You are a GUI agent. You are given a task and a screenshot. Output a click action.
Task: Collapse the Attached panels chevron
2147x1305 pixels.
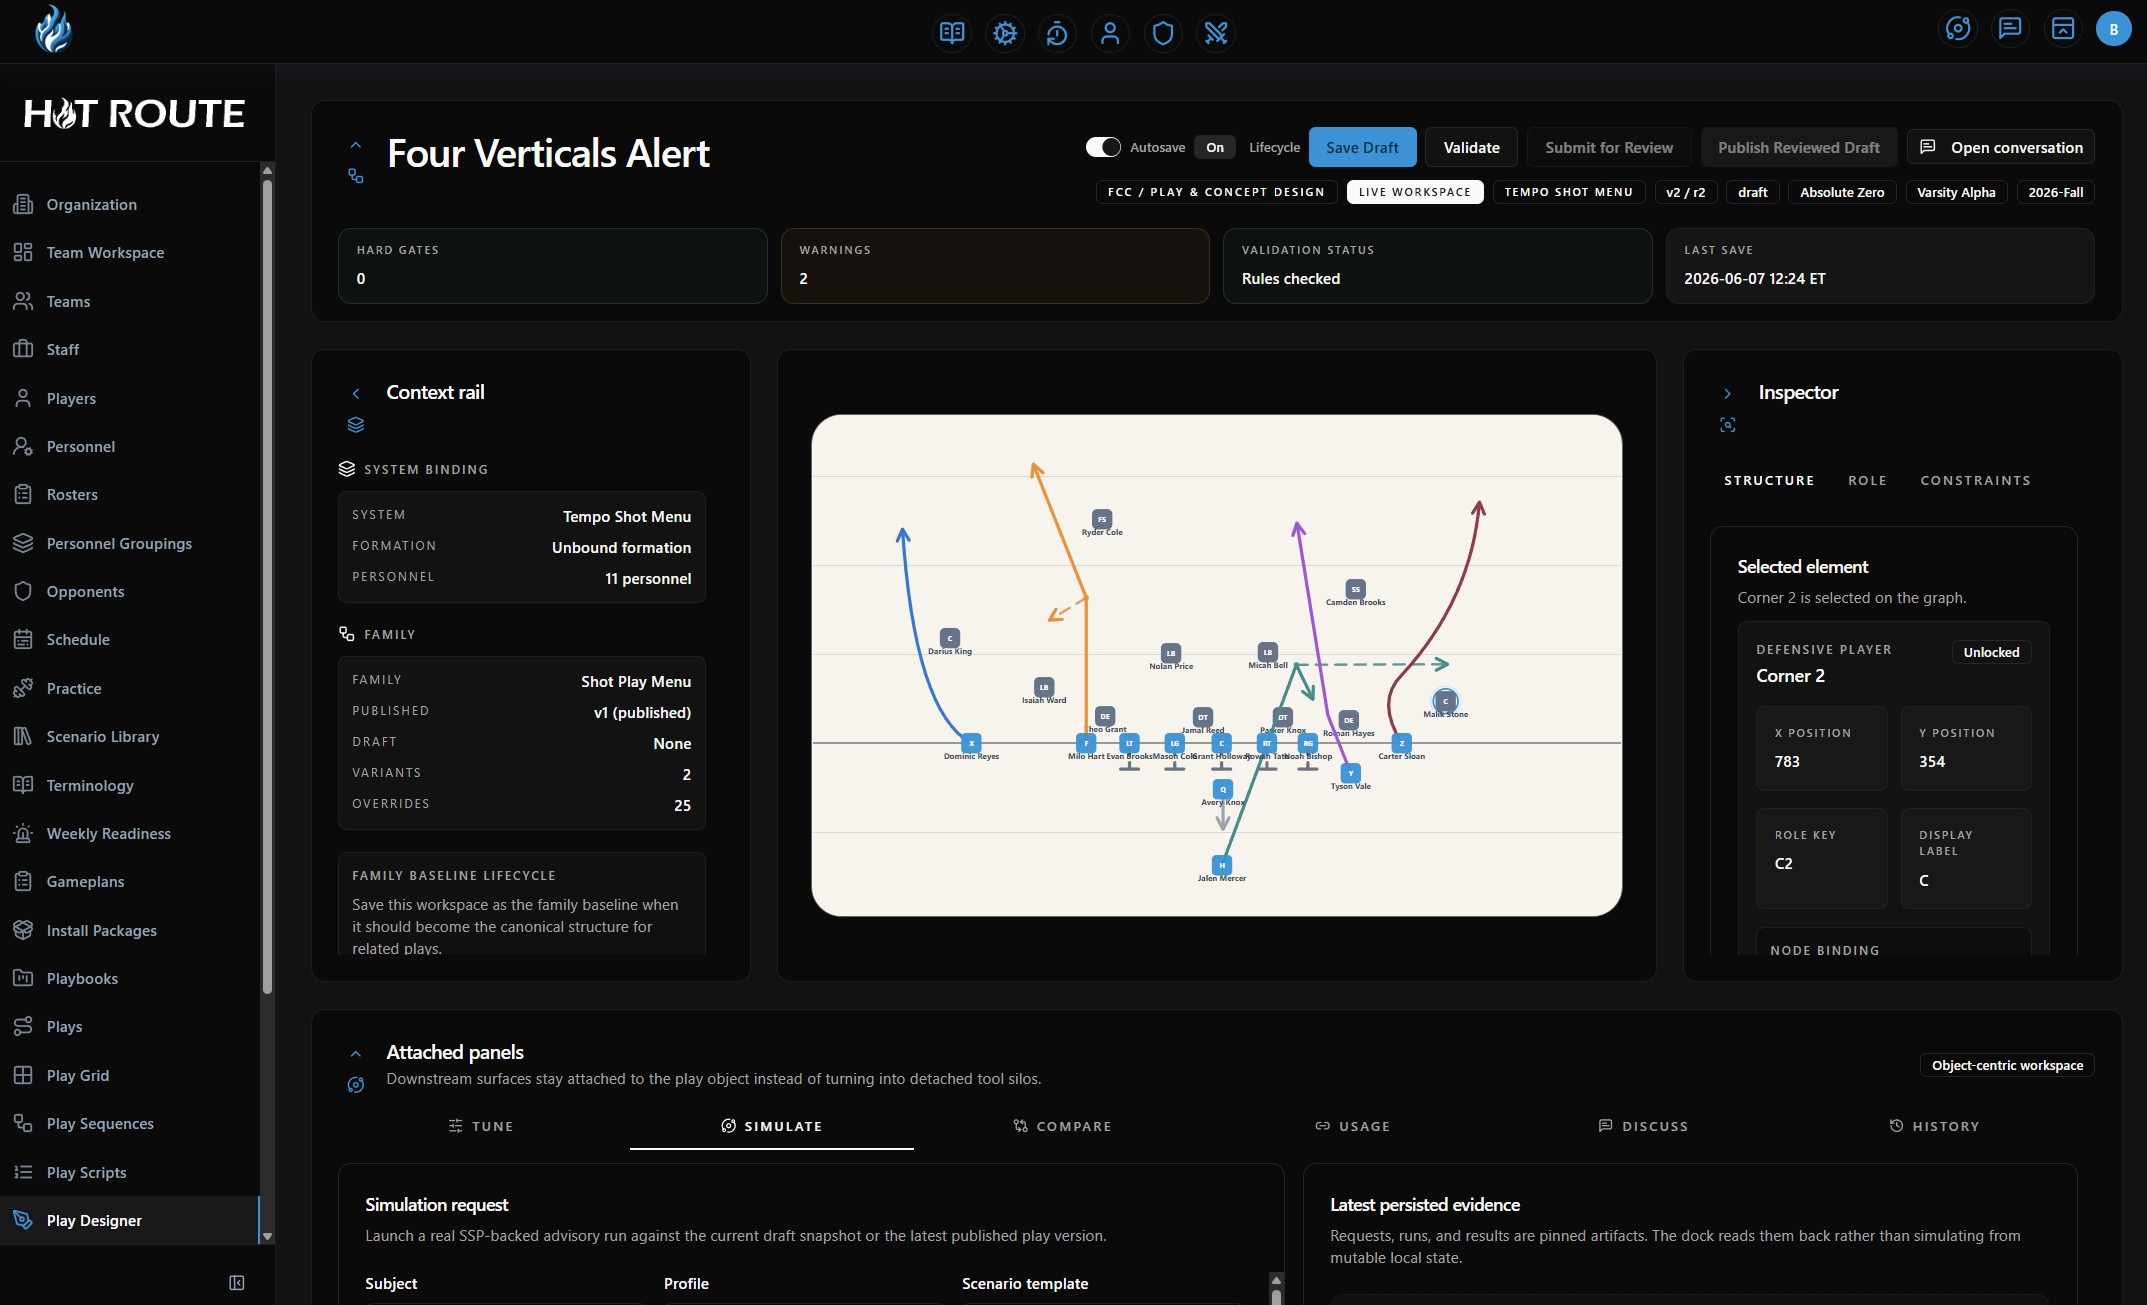(355, 1053)
